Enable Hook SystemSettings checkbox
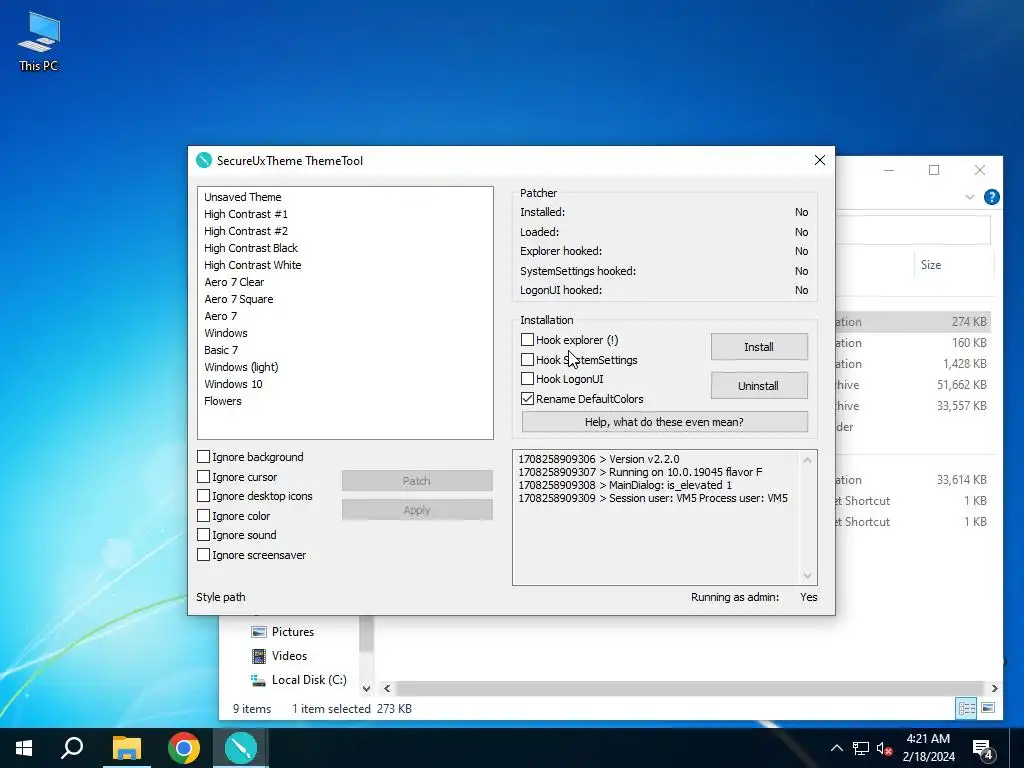 [x=527, y=360]
